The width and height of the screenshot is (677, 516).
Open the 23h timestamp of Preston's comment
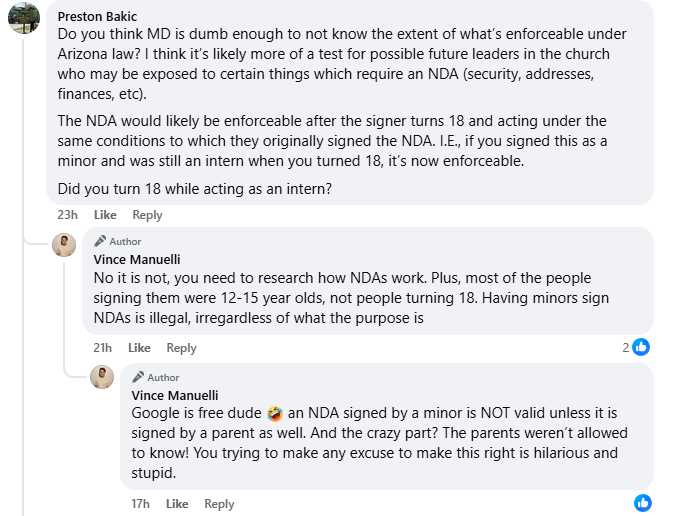coord(68,215)
